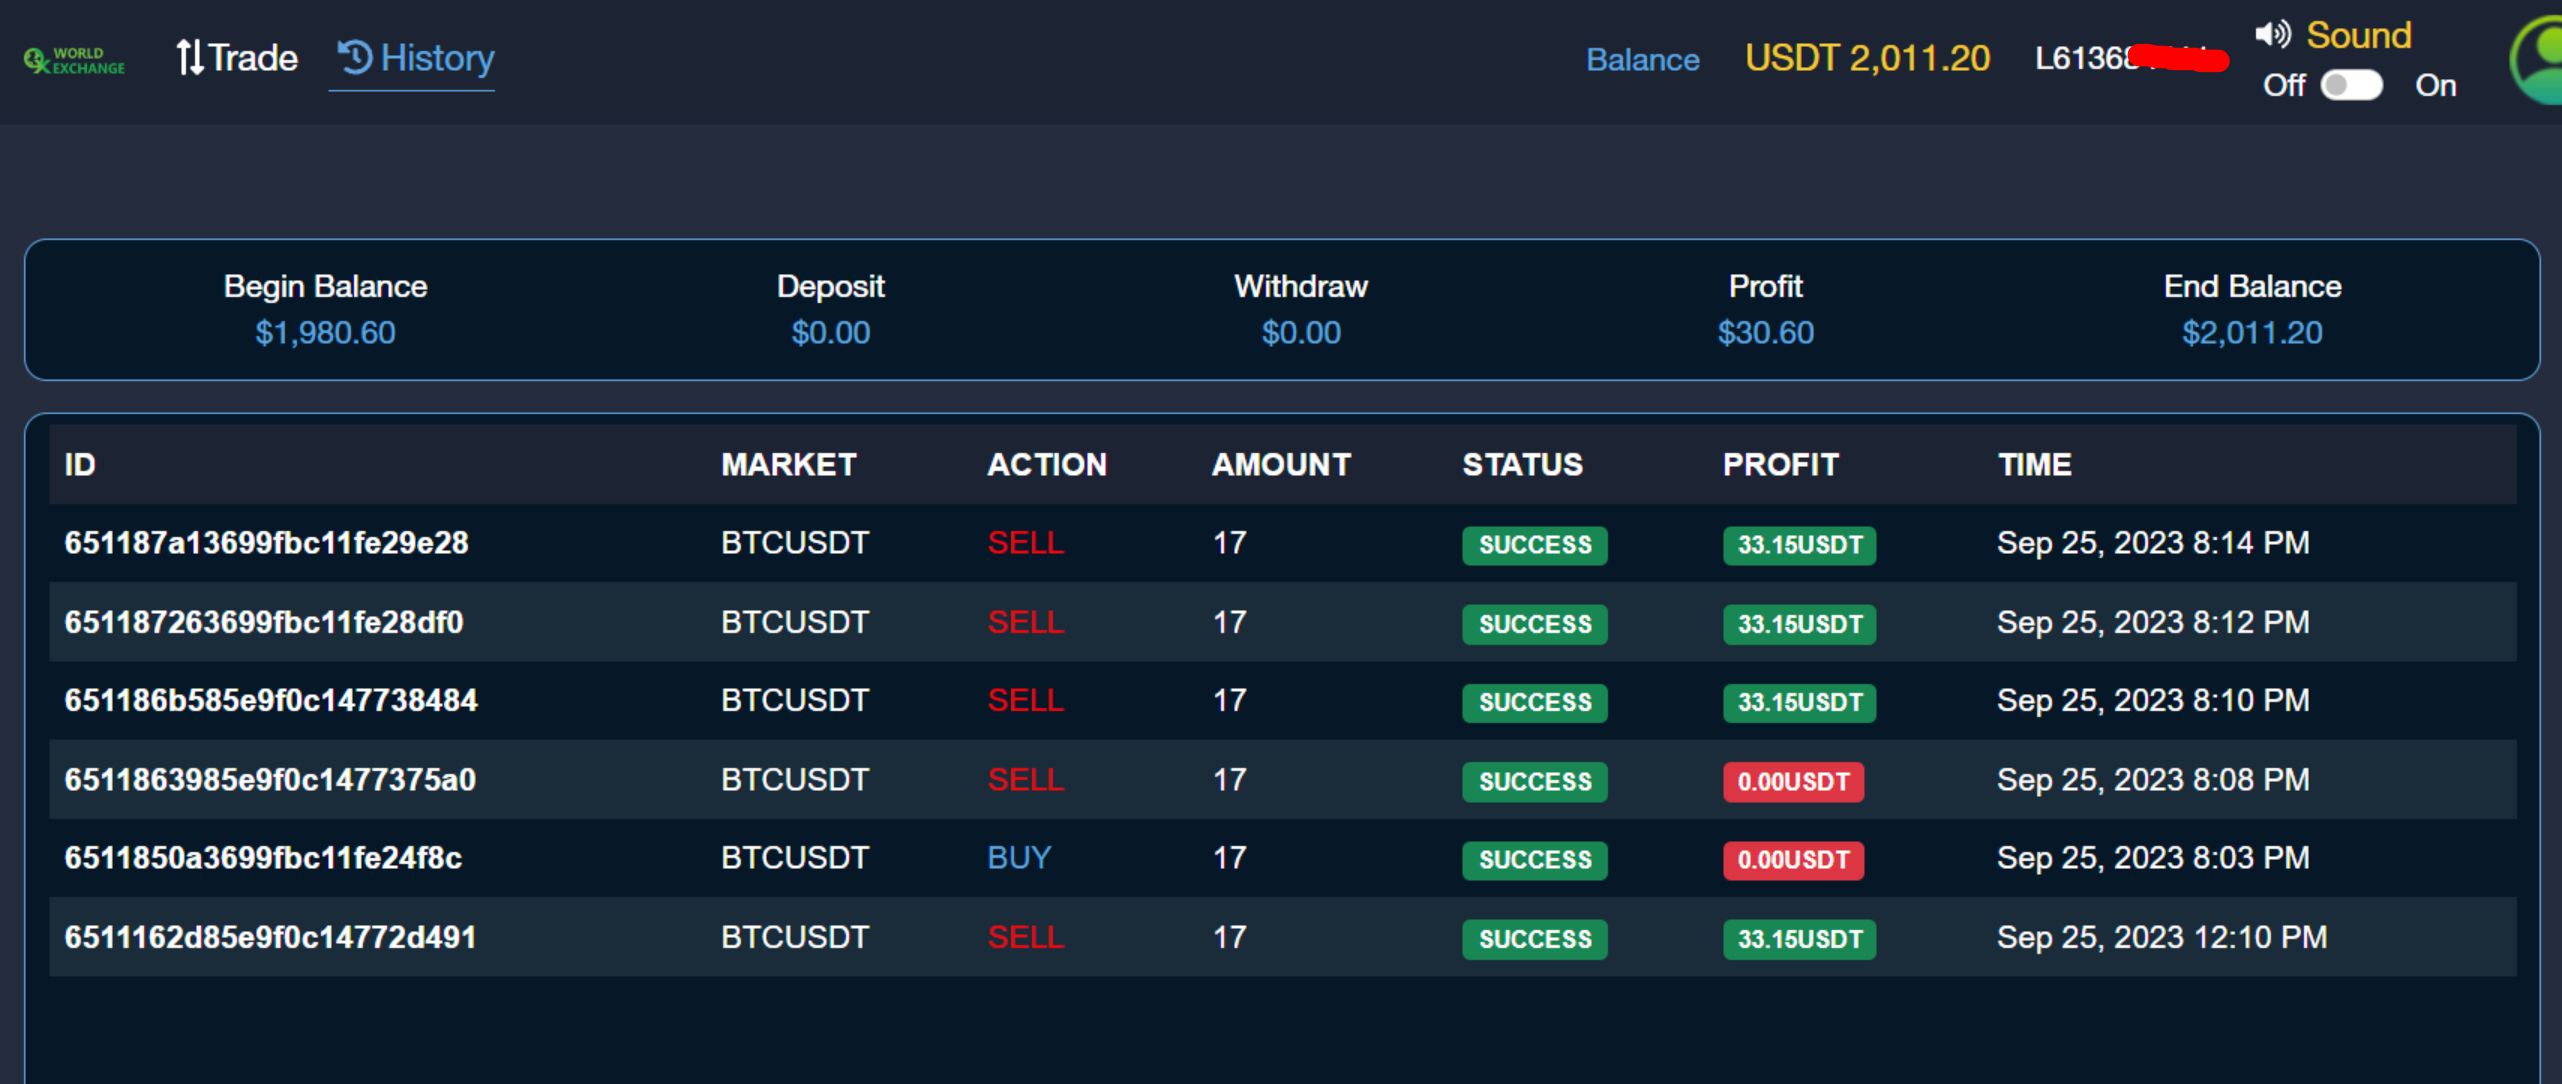2562x1084 pixels.
Task: Click the USDT 2,011.20 balance amount
Action: pos(1867,58)
